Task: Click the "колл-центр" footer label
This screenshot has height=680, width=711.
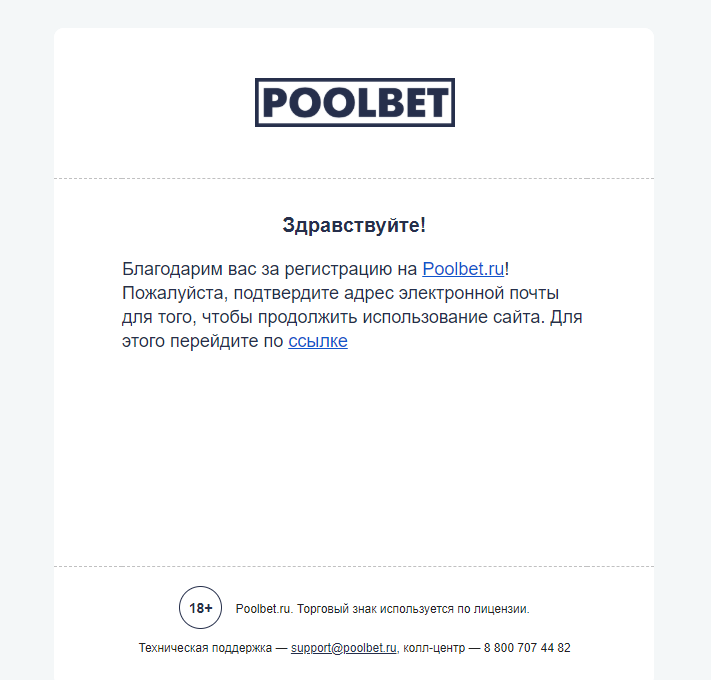Action: point(431,648)
